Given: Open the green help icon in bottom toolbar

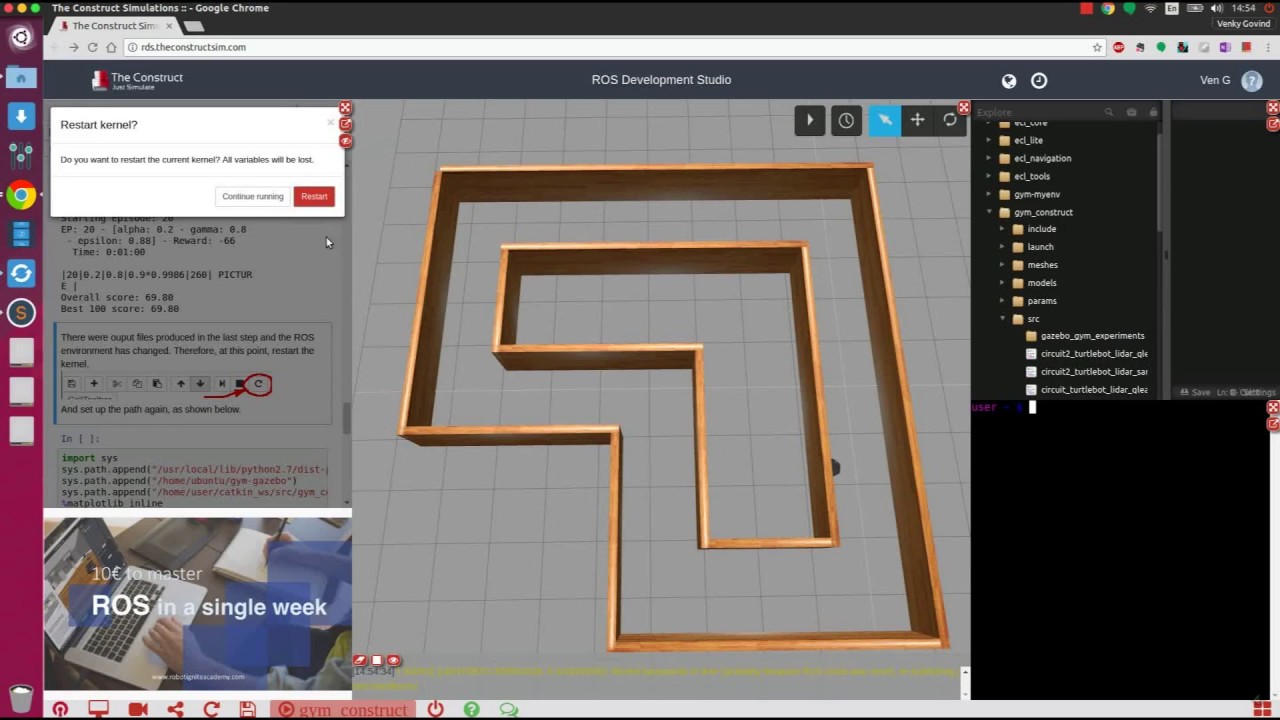Looking at the screenshot, I should [x=471, y=709].
